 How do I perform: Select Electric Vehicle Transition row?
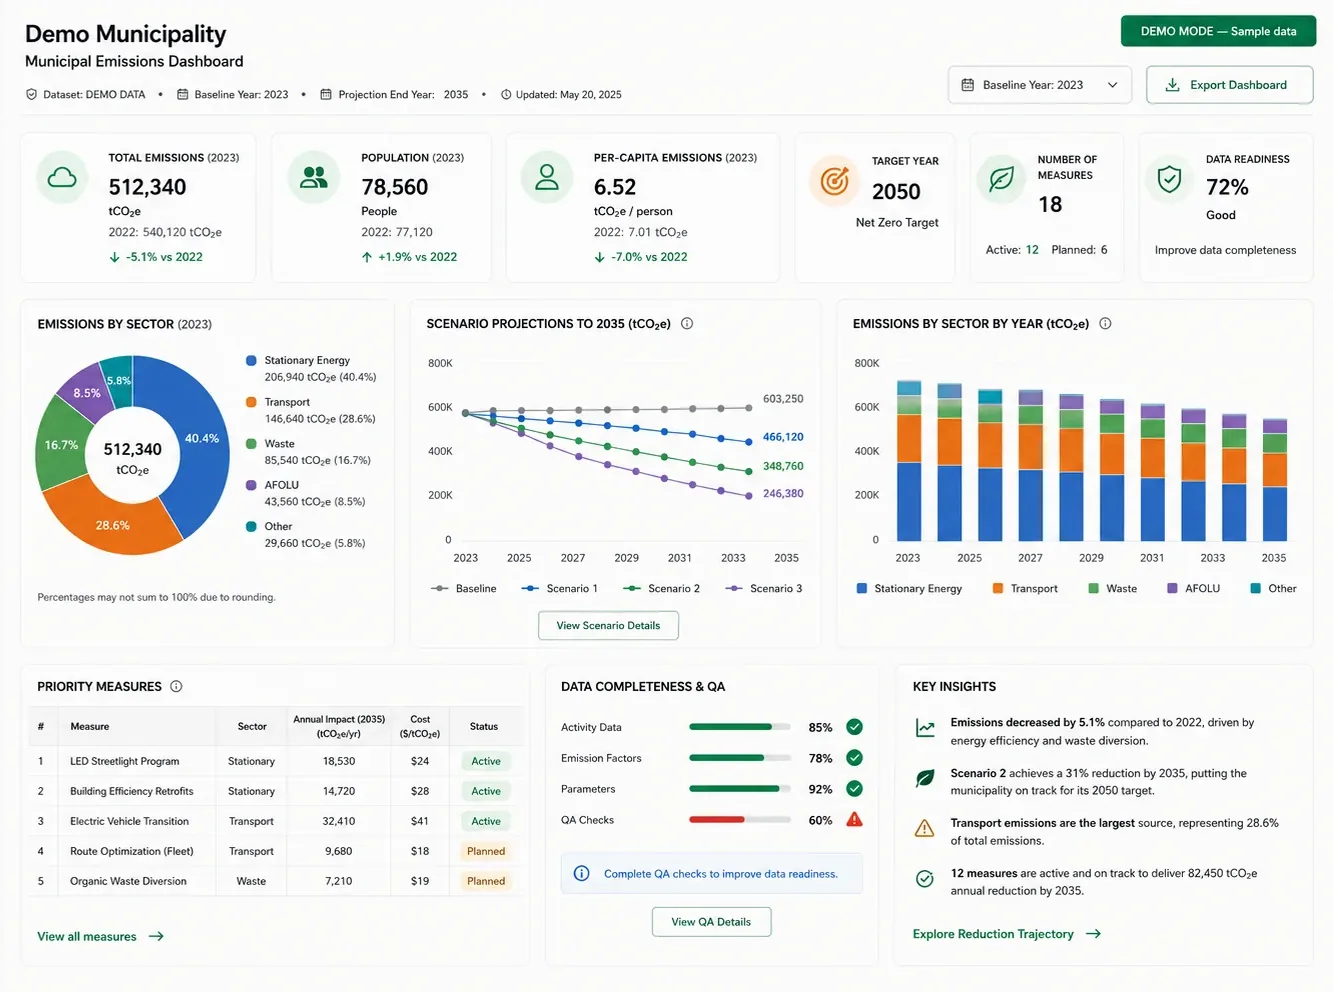tap(274, 821)
